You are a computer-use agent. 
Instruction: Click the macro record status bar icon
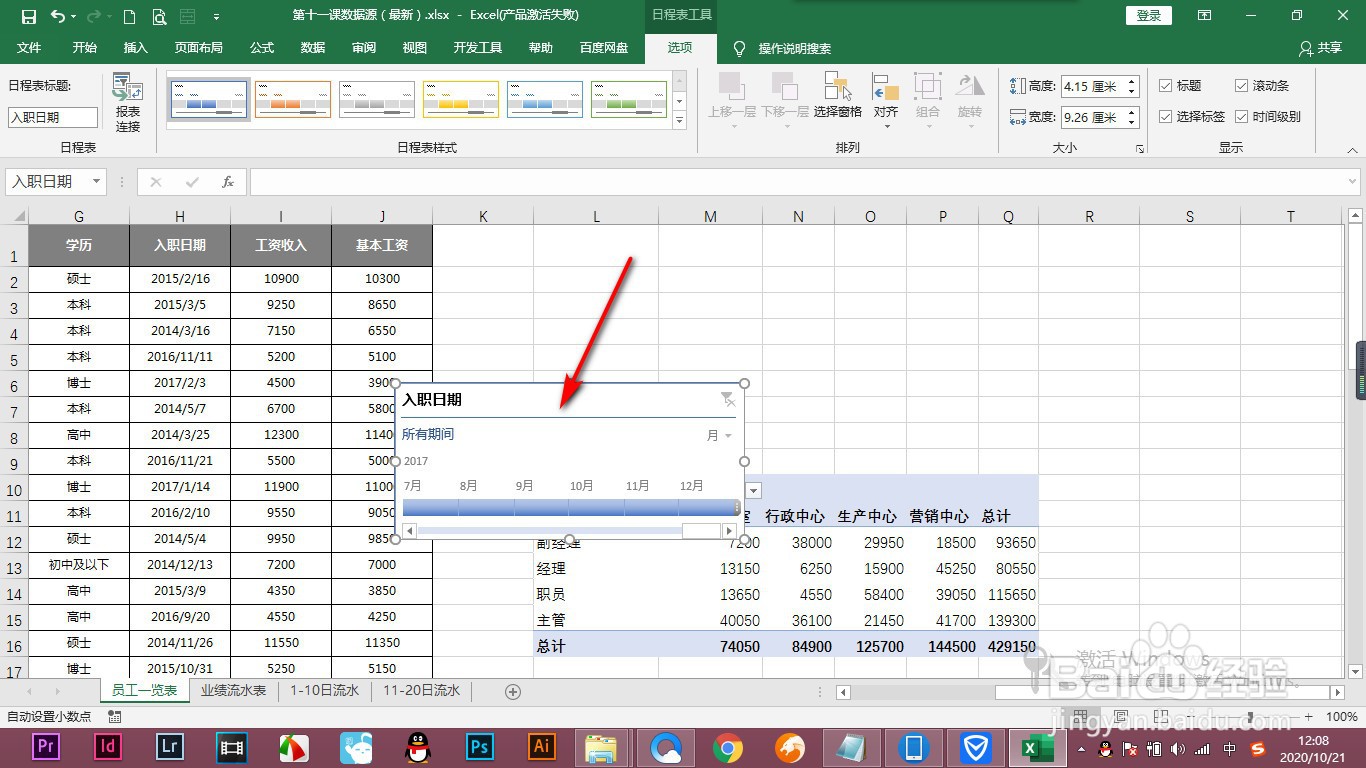pos(115,717)
